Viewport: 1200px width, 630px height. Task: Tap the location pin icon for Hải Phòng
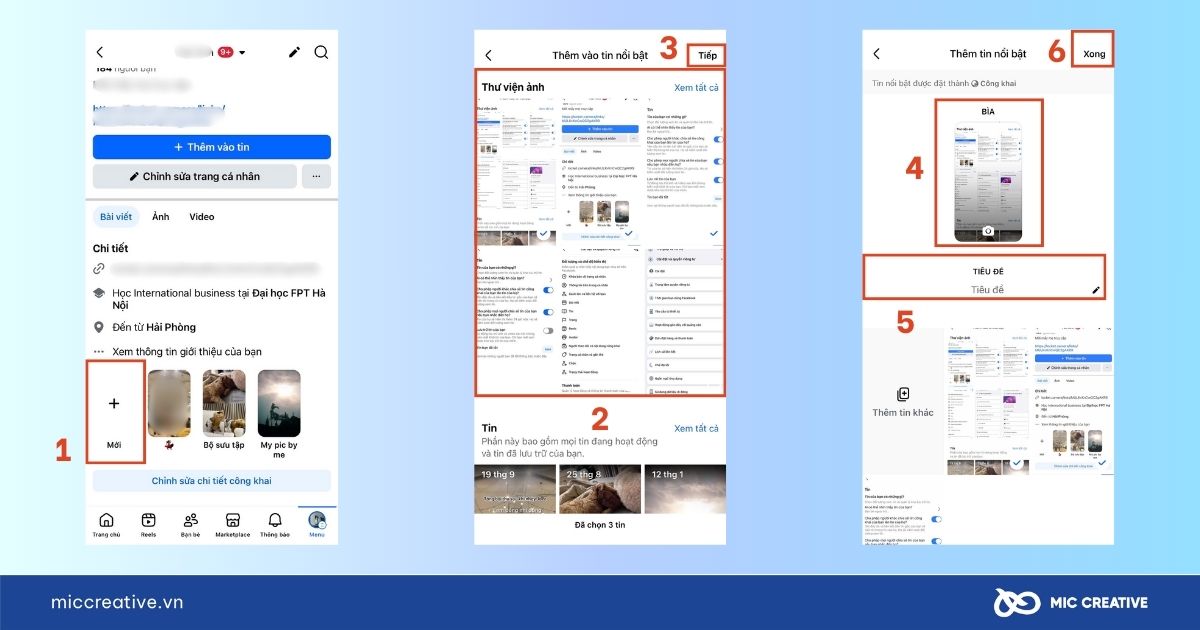(99, 327)
